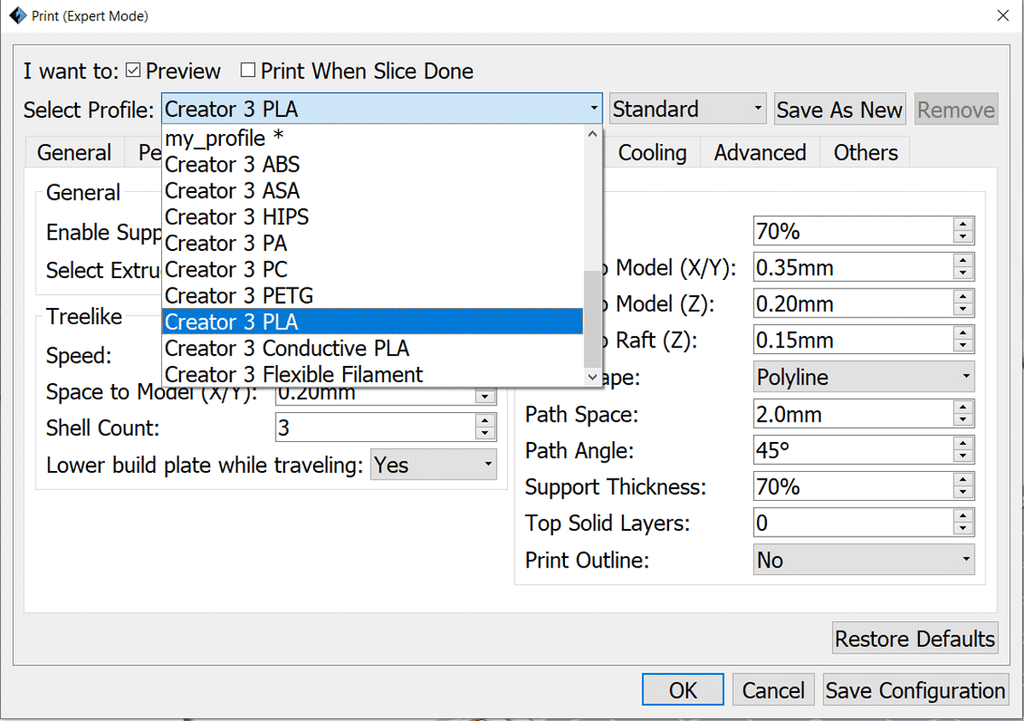1024x721 pixels.
Task: Collapse the Select Profile combo box
Action: tap(593, 109)
